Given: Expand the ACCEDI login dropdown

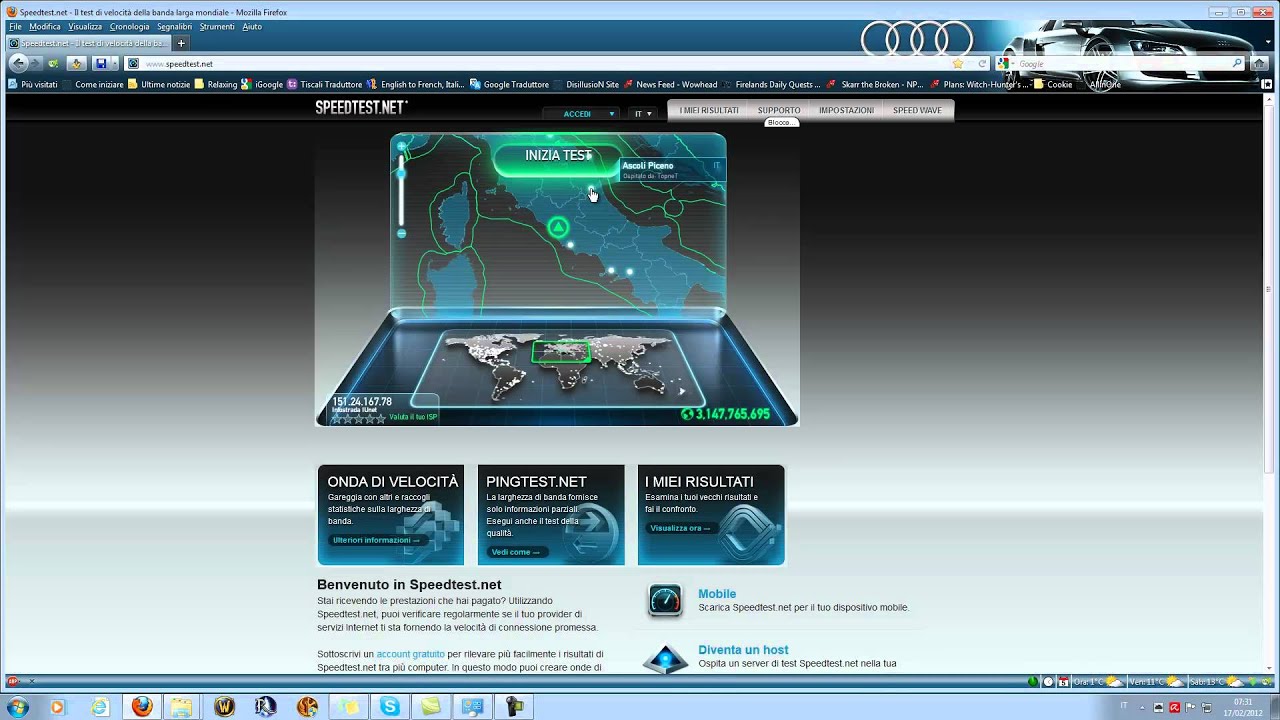Looking at the screenshot, I should pos(583,114).
